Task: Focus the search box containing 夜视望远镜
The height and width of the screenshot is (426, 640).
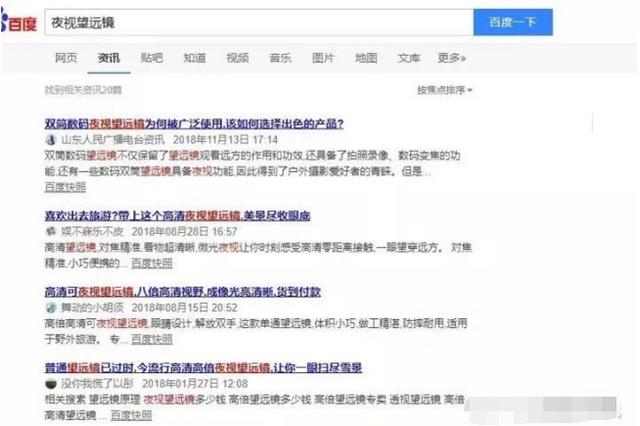Action: pyautogui.click(x=259, y=22)
